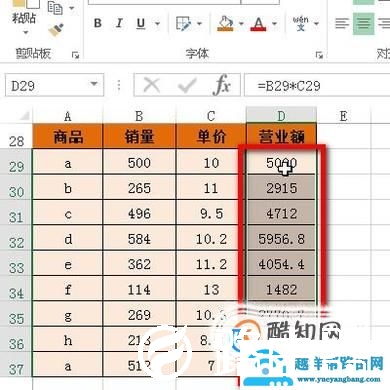Select column E header
The image size is (390, 390).
(343, 116)
